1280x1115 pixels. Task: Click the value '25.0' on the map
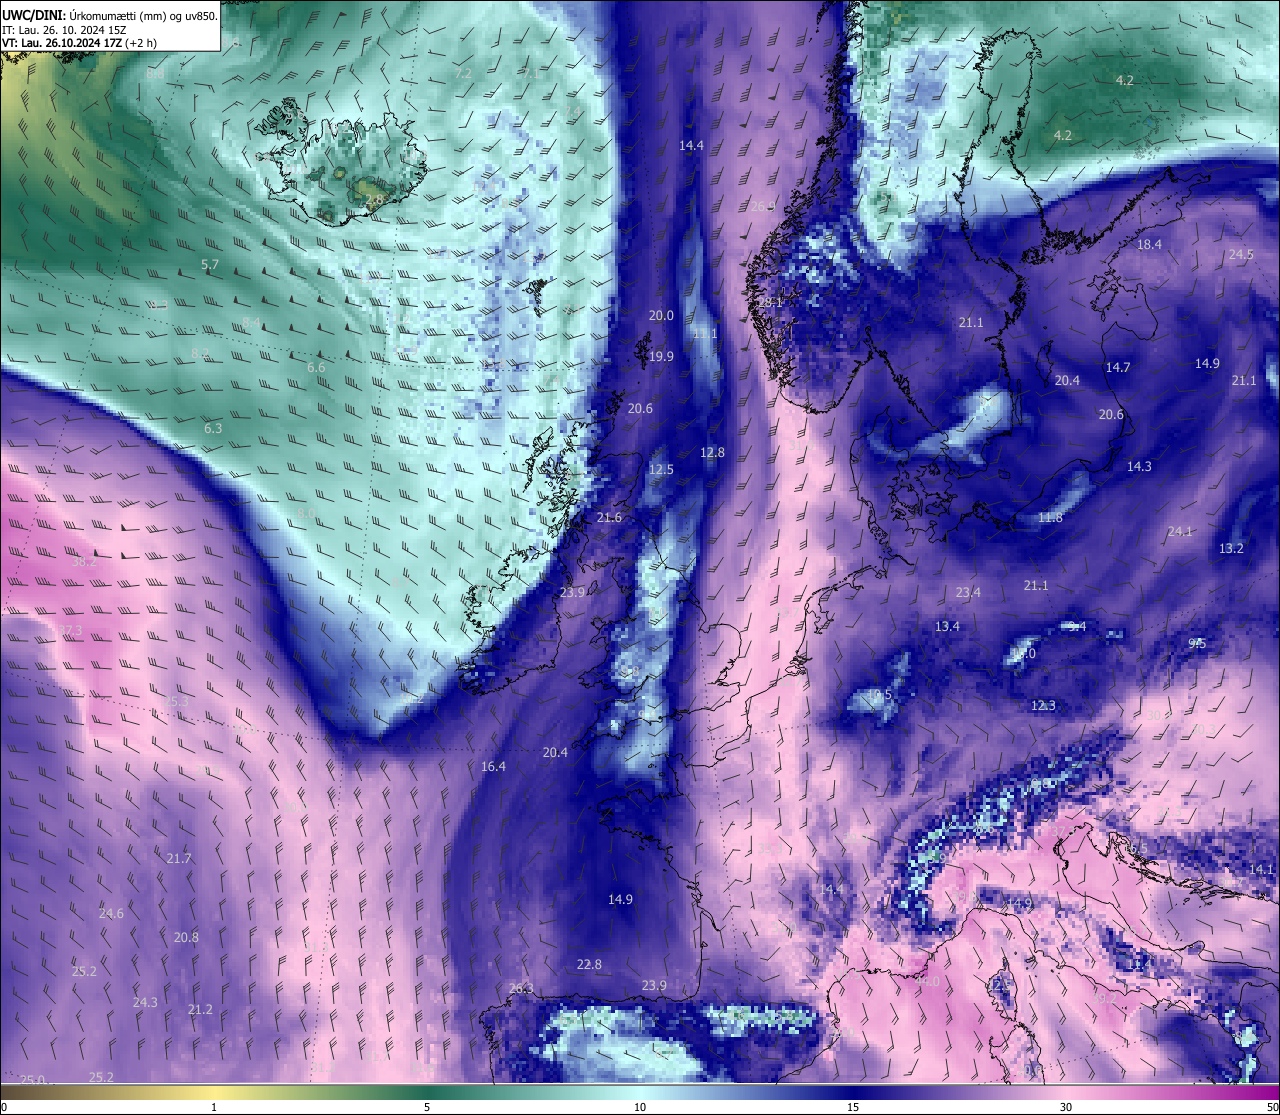coord(32,1081)
